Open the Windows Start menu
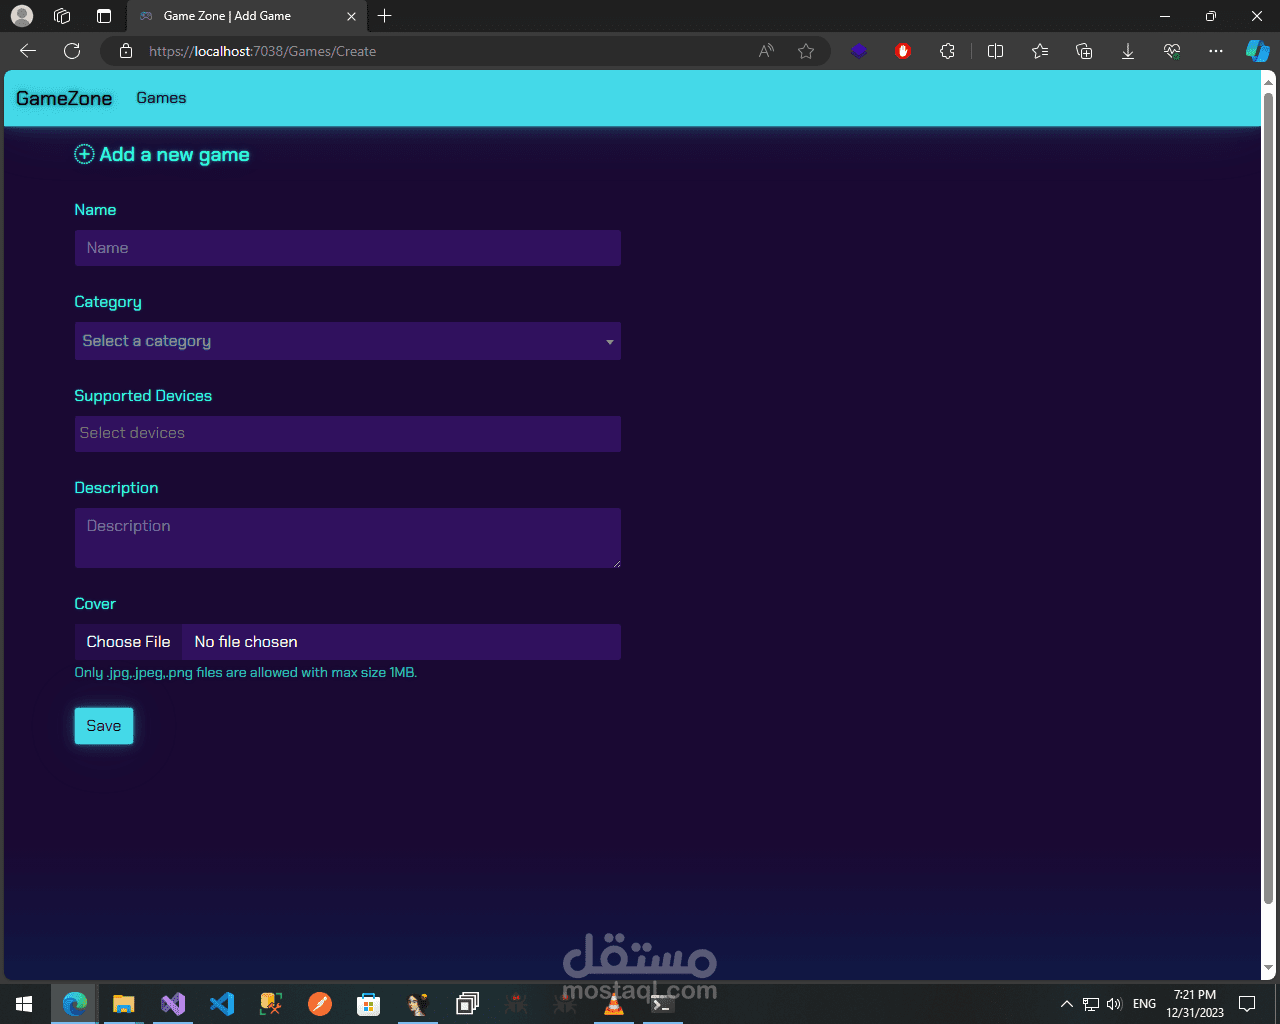This screenshot has width=1280, height=1024. [24, 1004]
